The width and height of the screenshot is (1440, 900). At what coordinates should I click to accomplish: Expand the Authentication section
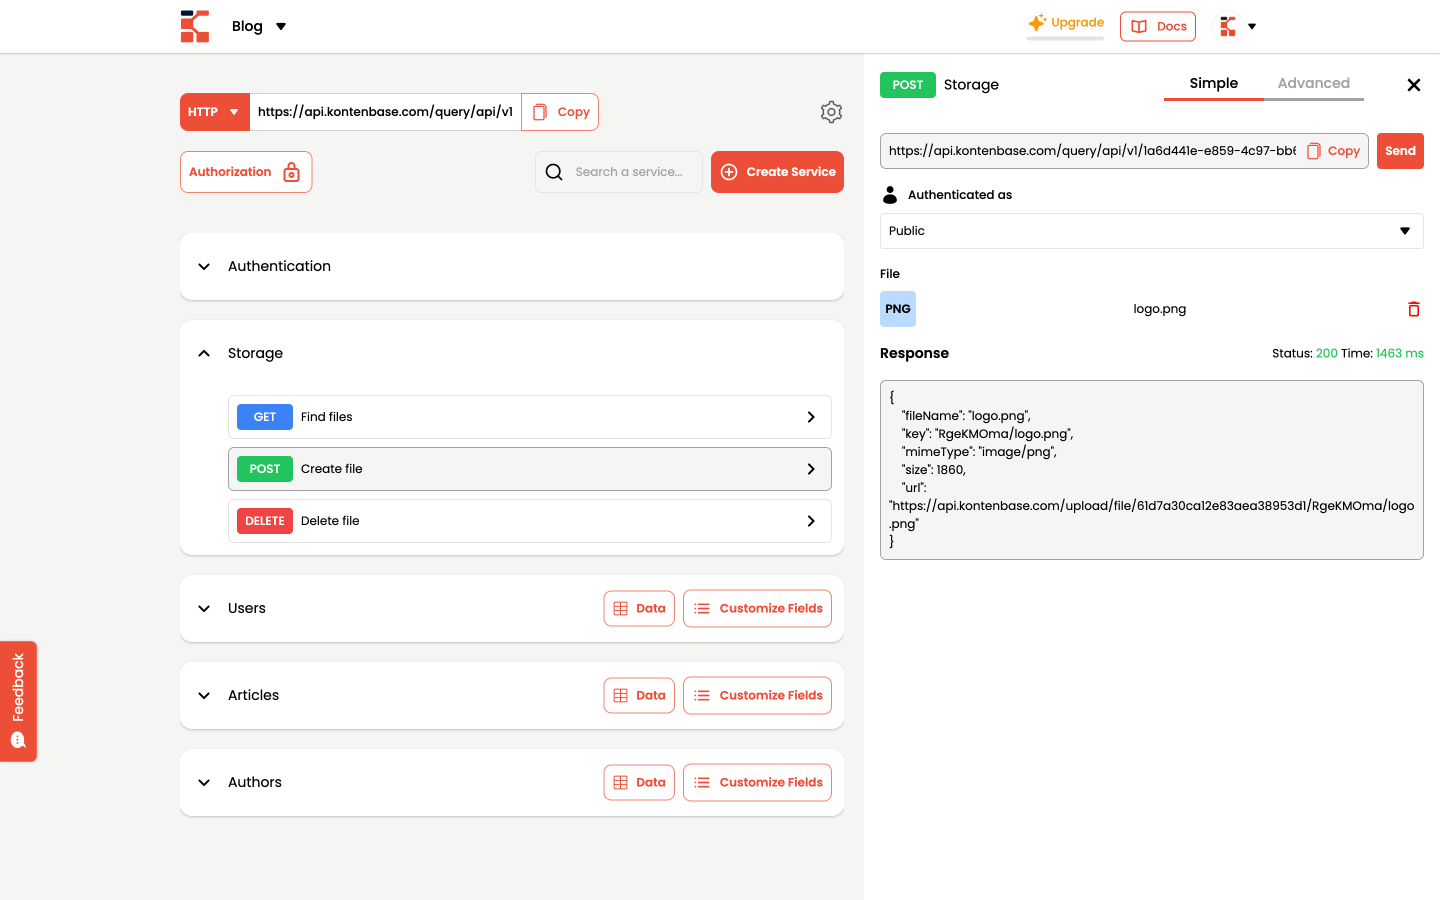tap(204, 267)
